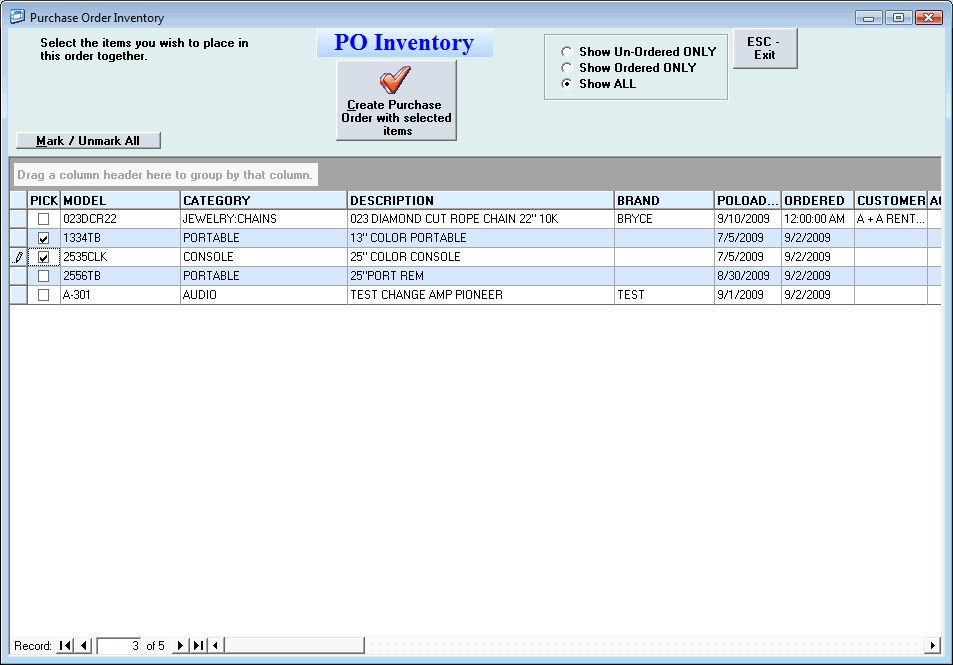Tick the PICK checkbox for A-301

pos(43,295)
